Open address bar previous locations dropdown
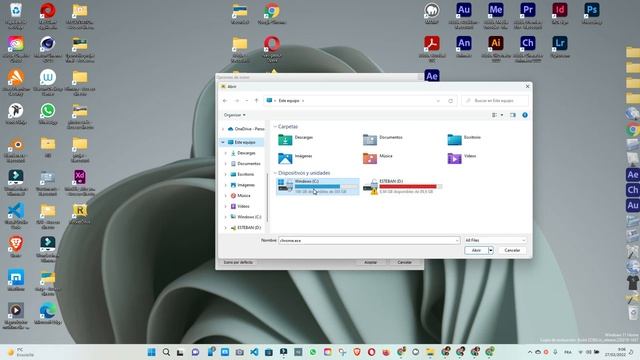640x360 pixels. coord(438,100)
